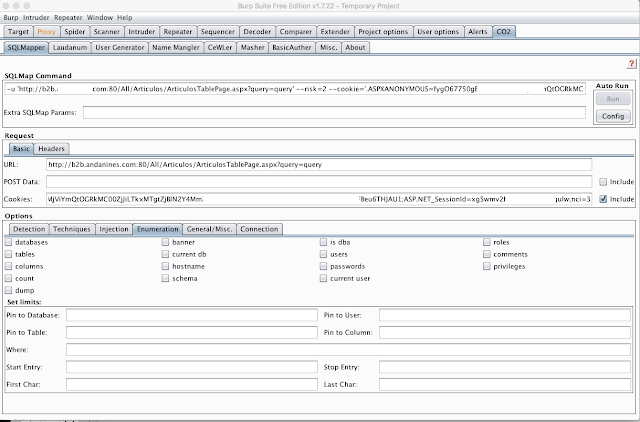Switch to the Extender tab

tap(335, 31)
